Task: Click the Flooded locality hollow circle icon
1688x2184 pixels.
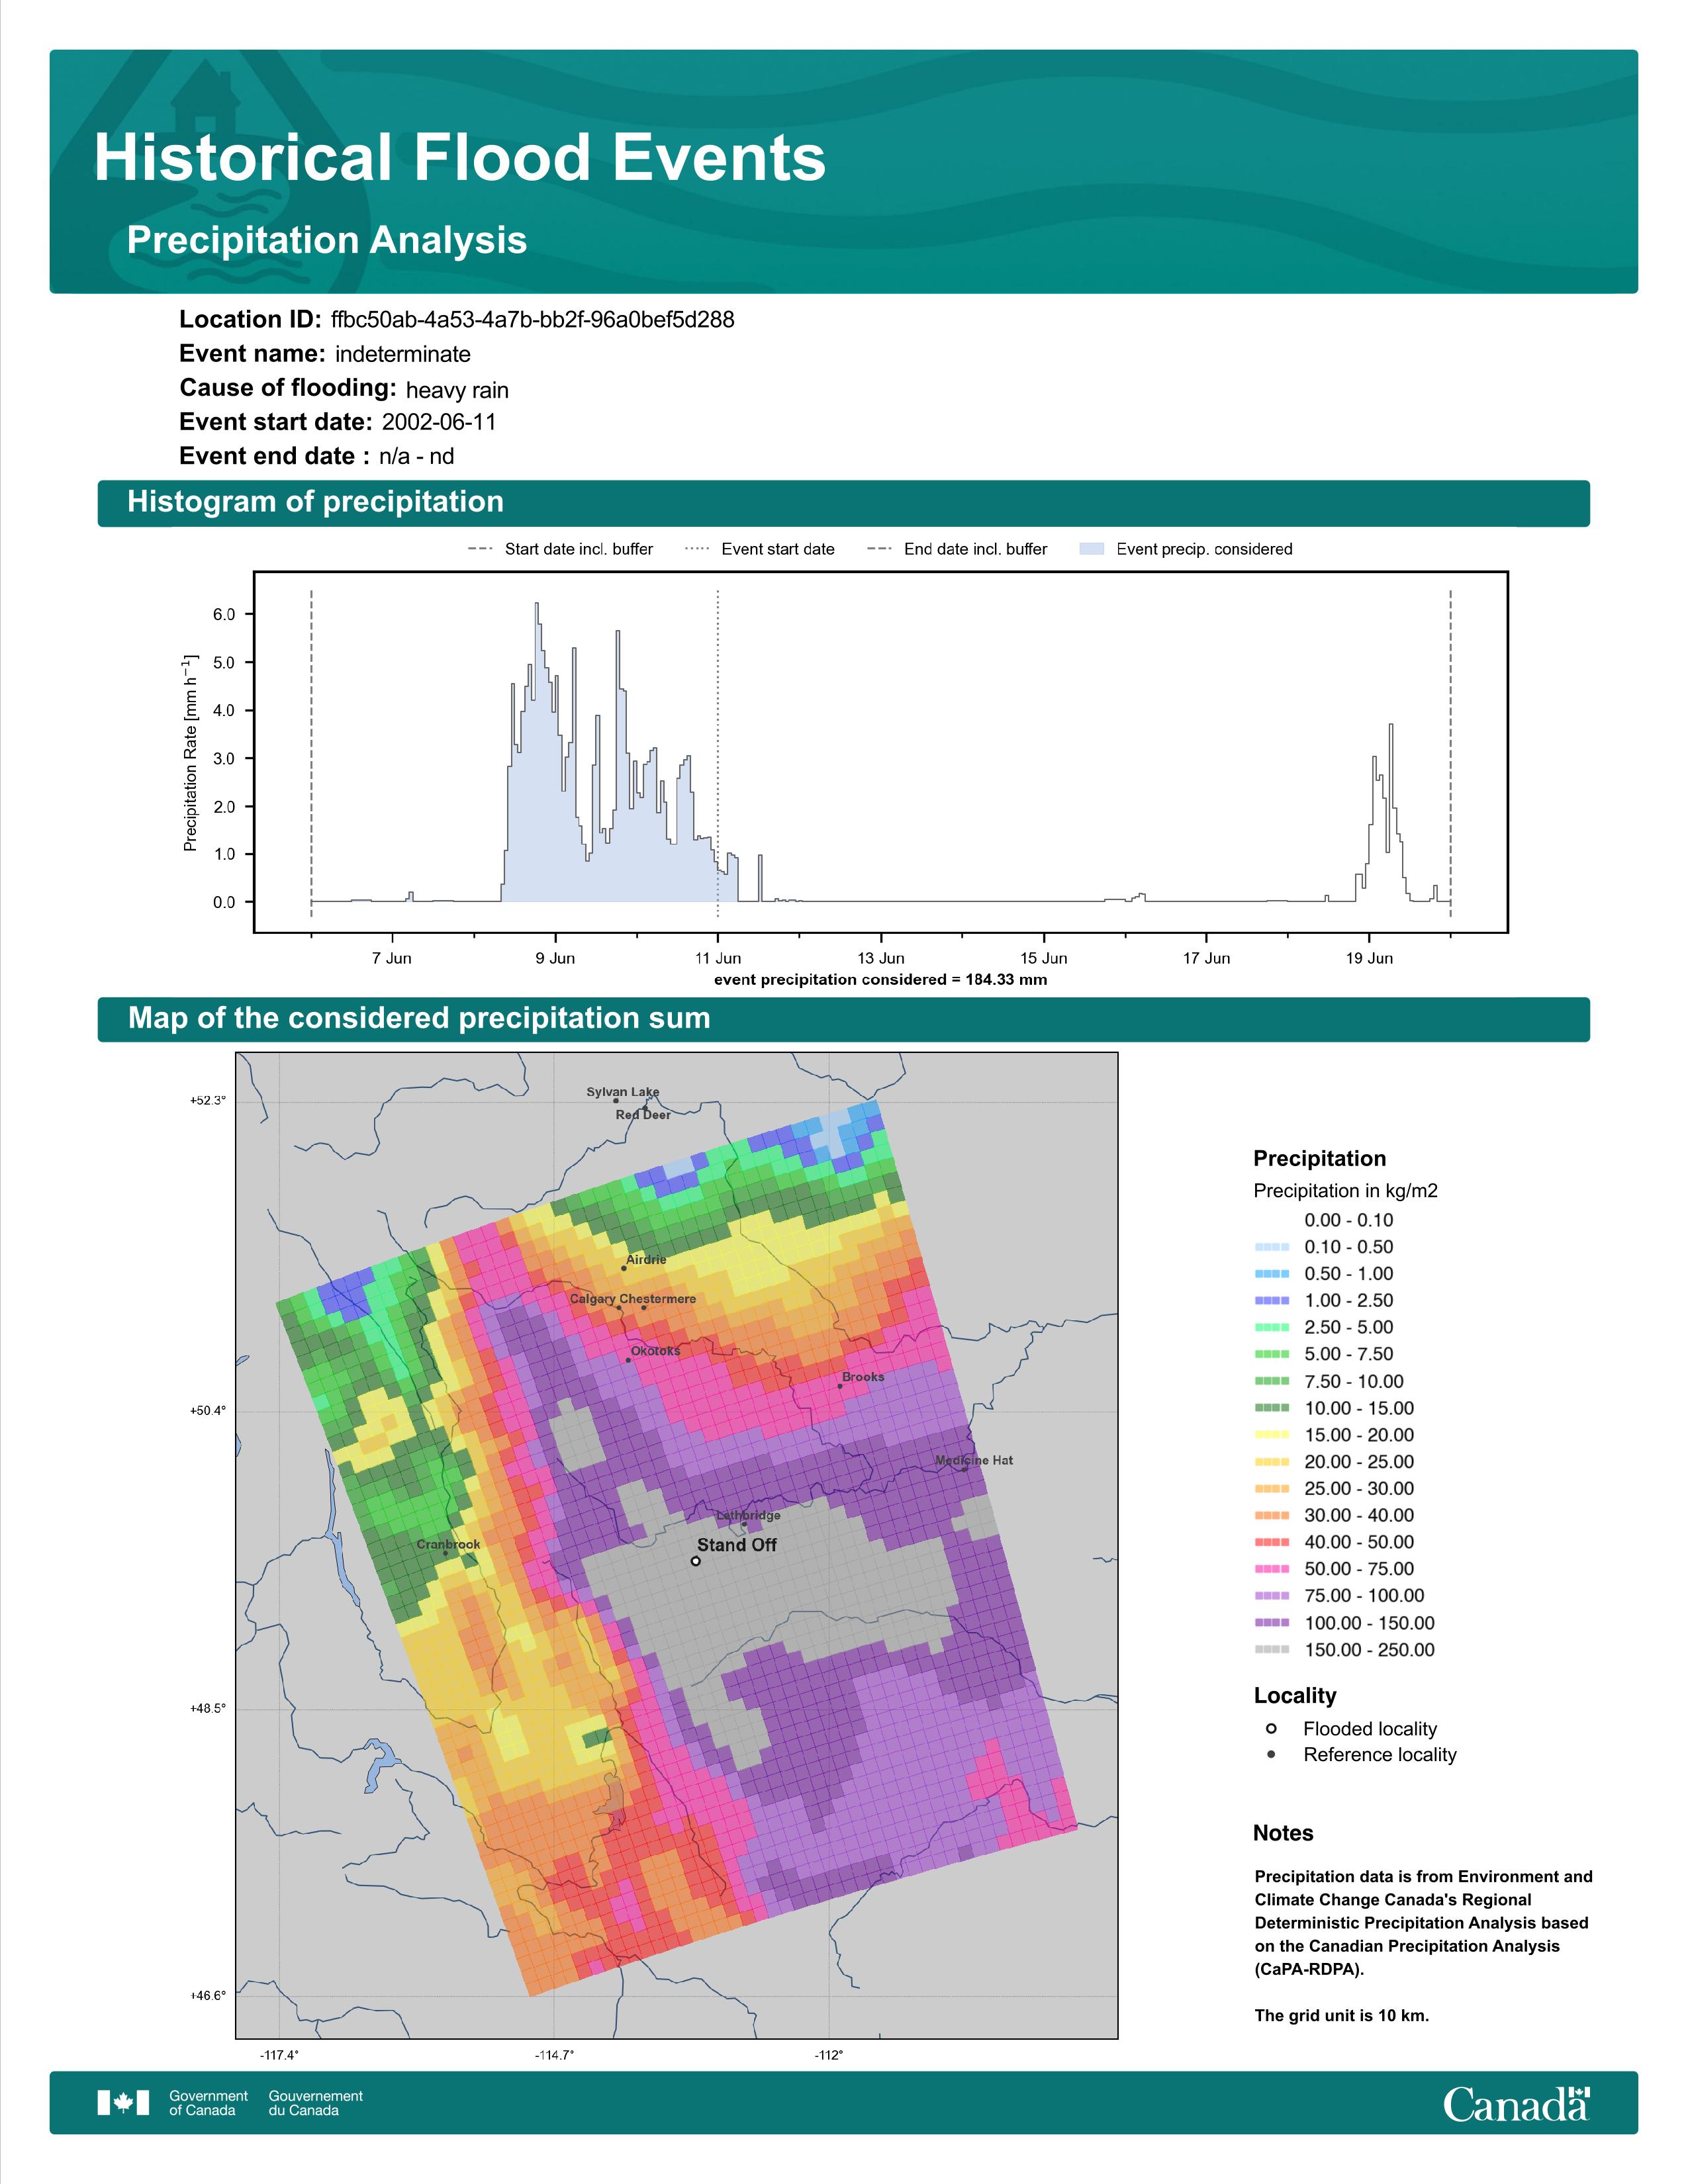Action: [x=1271, y=1728]
